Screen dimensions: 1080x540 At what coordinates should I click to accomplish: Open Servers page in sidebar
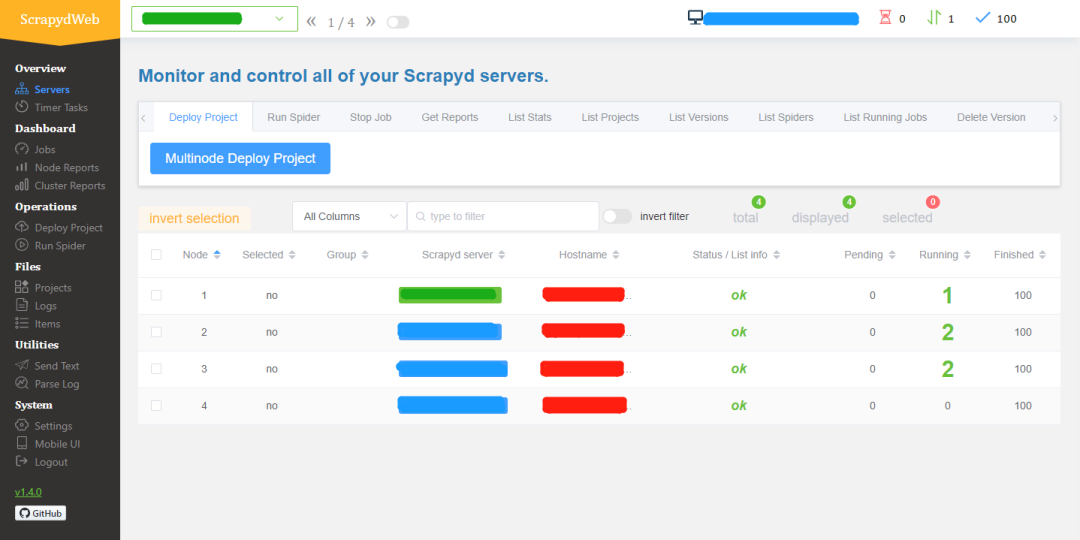pos(42,90)
